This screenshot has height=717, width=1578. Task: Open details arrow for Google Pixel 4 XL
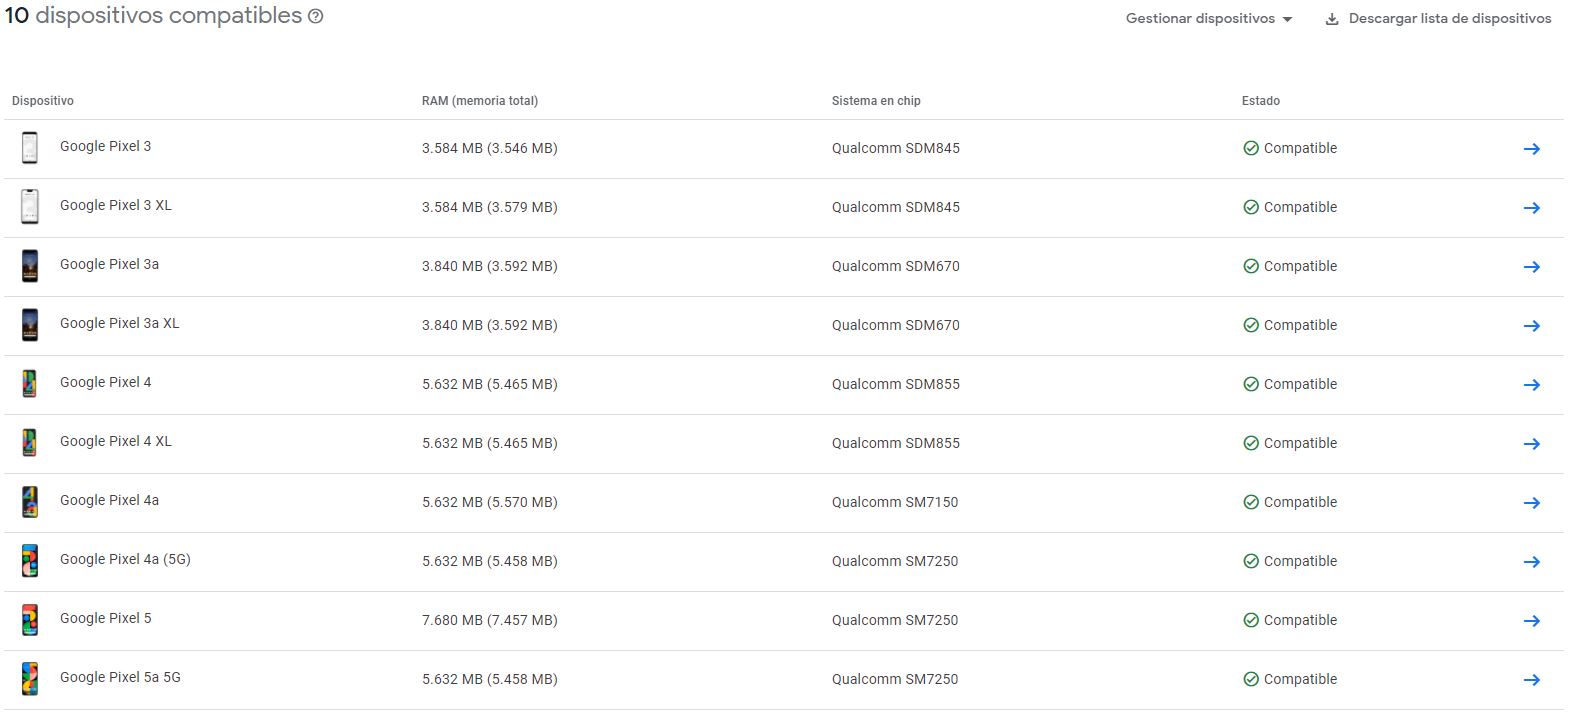tap(1531, 444)
